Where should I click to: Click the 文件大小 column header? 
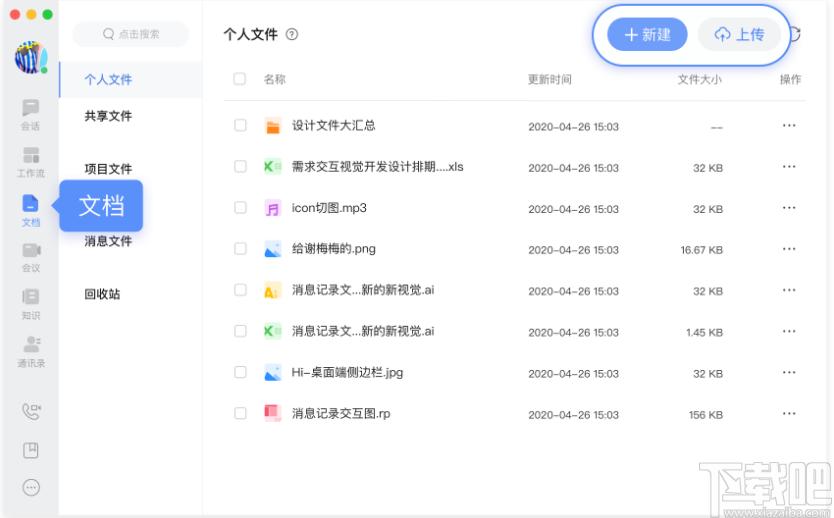(699, 80)
